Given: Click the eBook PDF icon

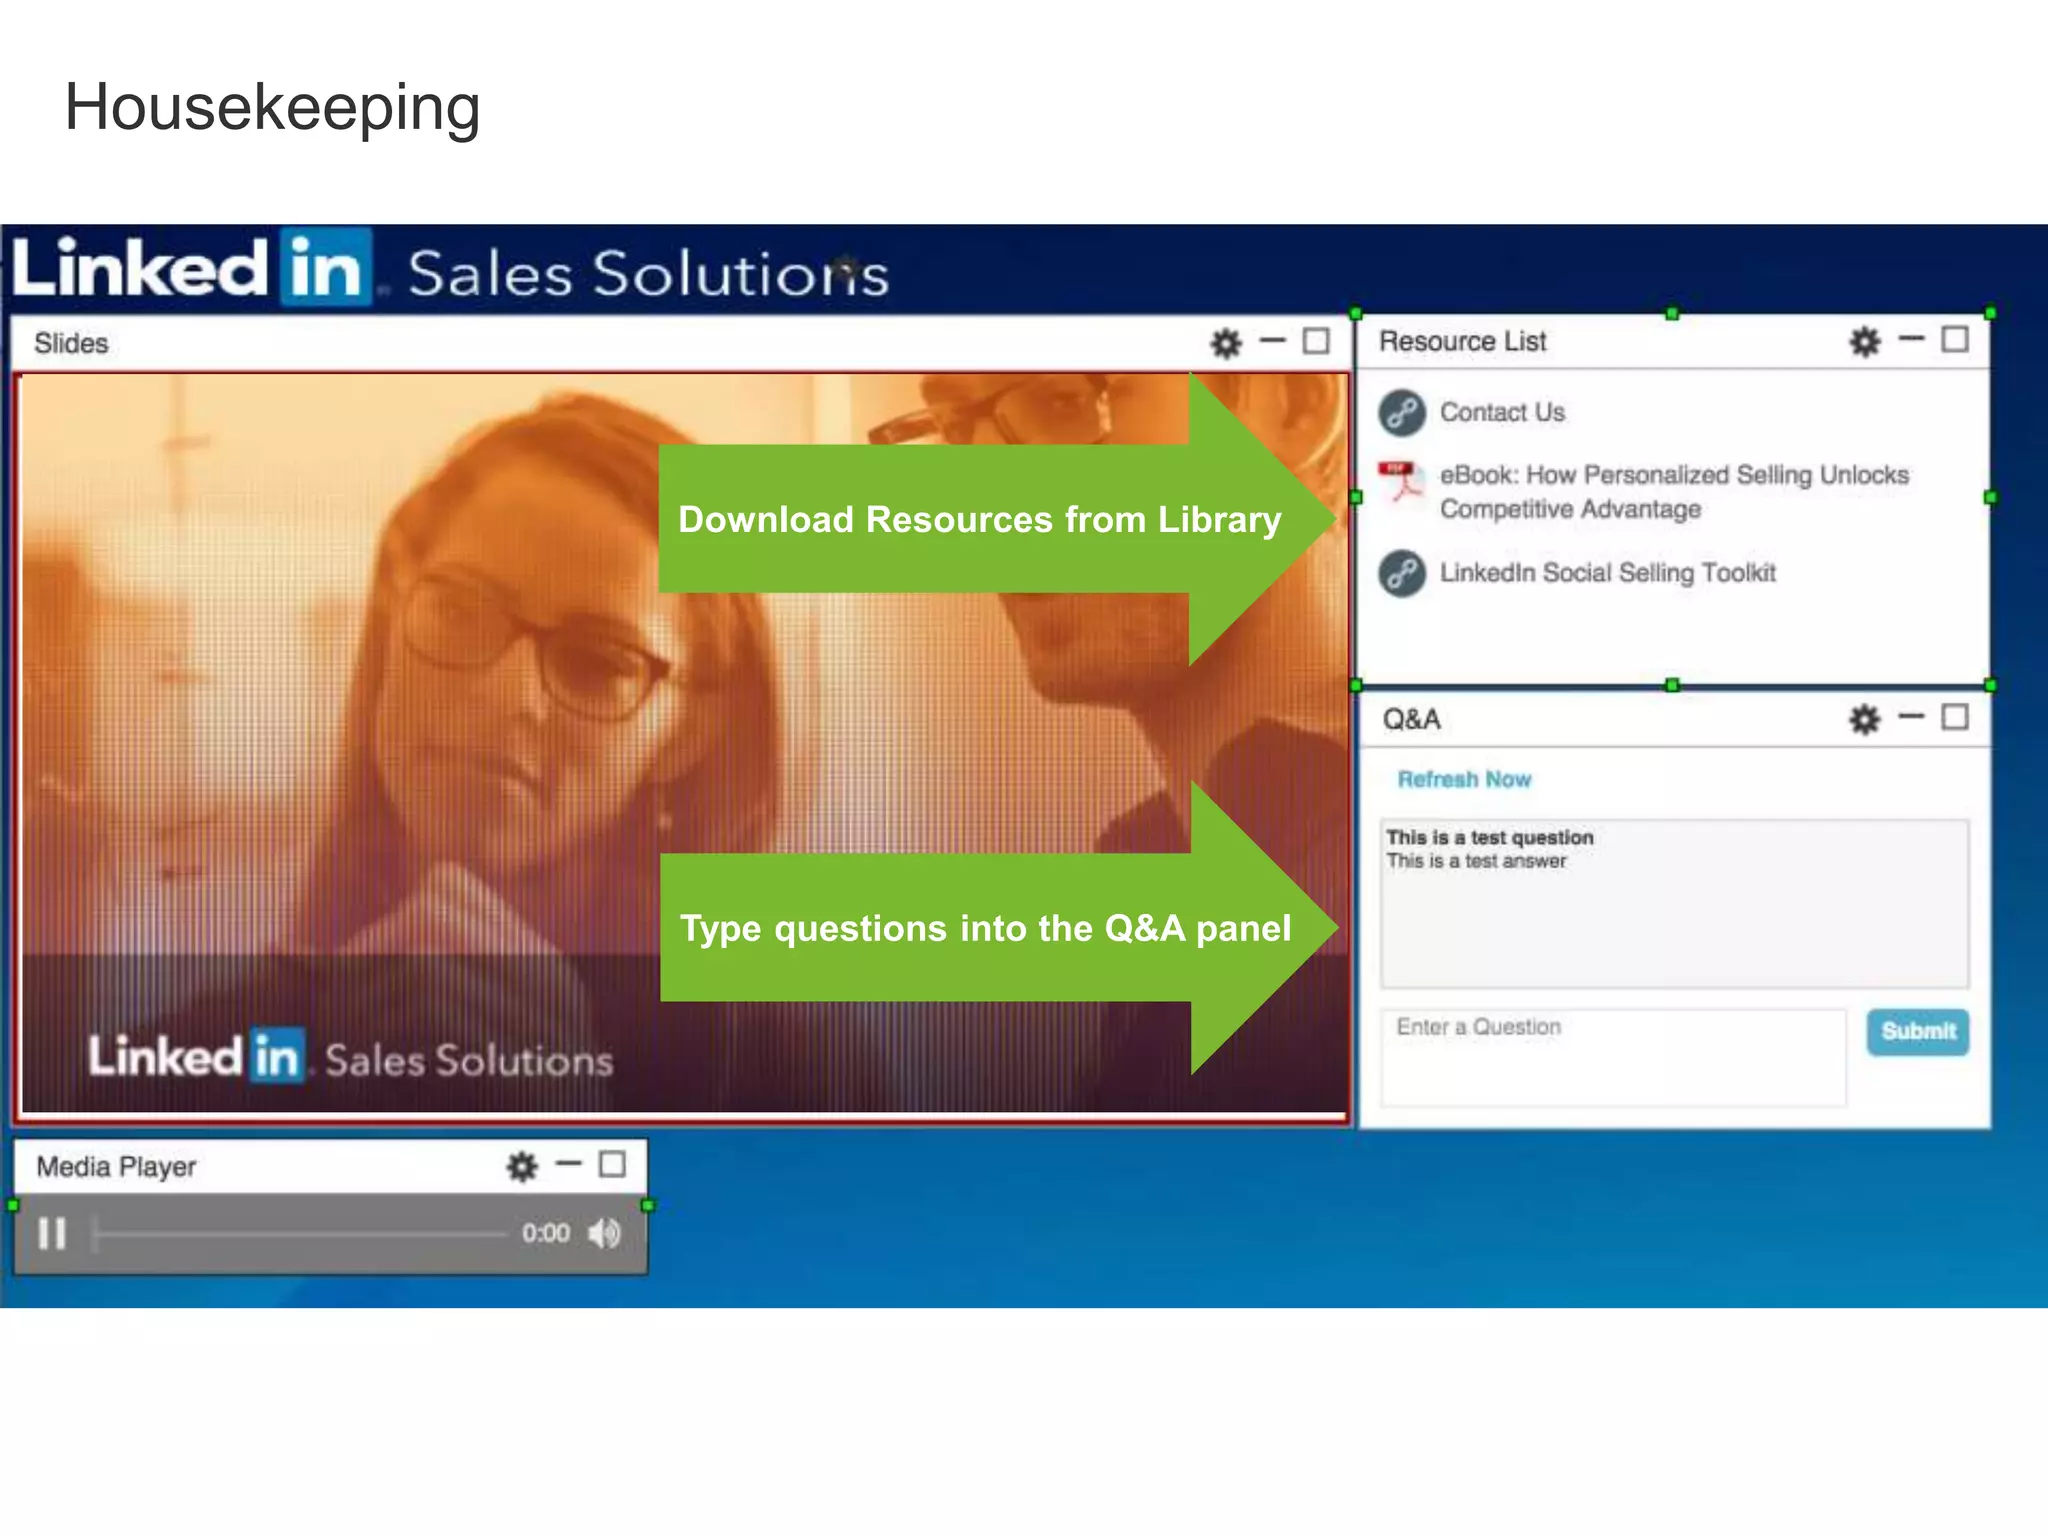Looking at the screenshot, I should pyautogui.click(x=1400, y=481).
